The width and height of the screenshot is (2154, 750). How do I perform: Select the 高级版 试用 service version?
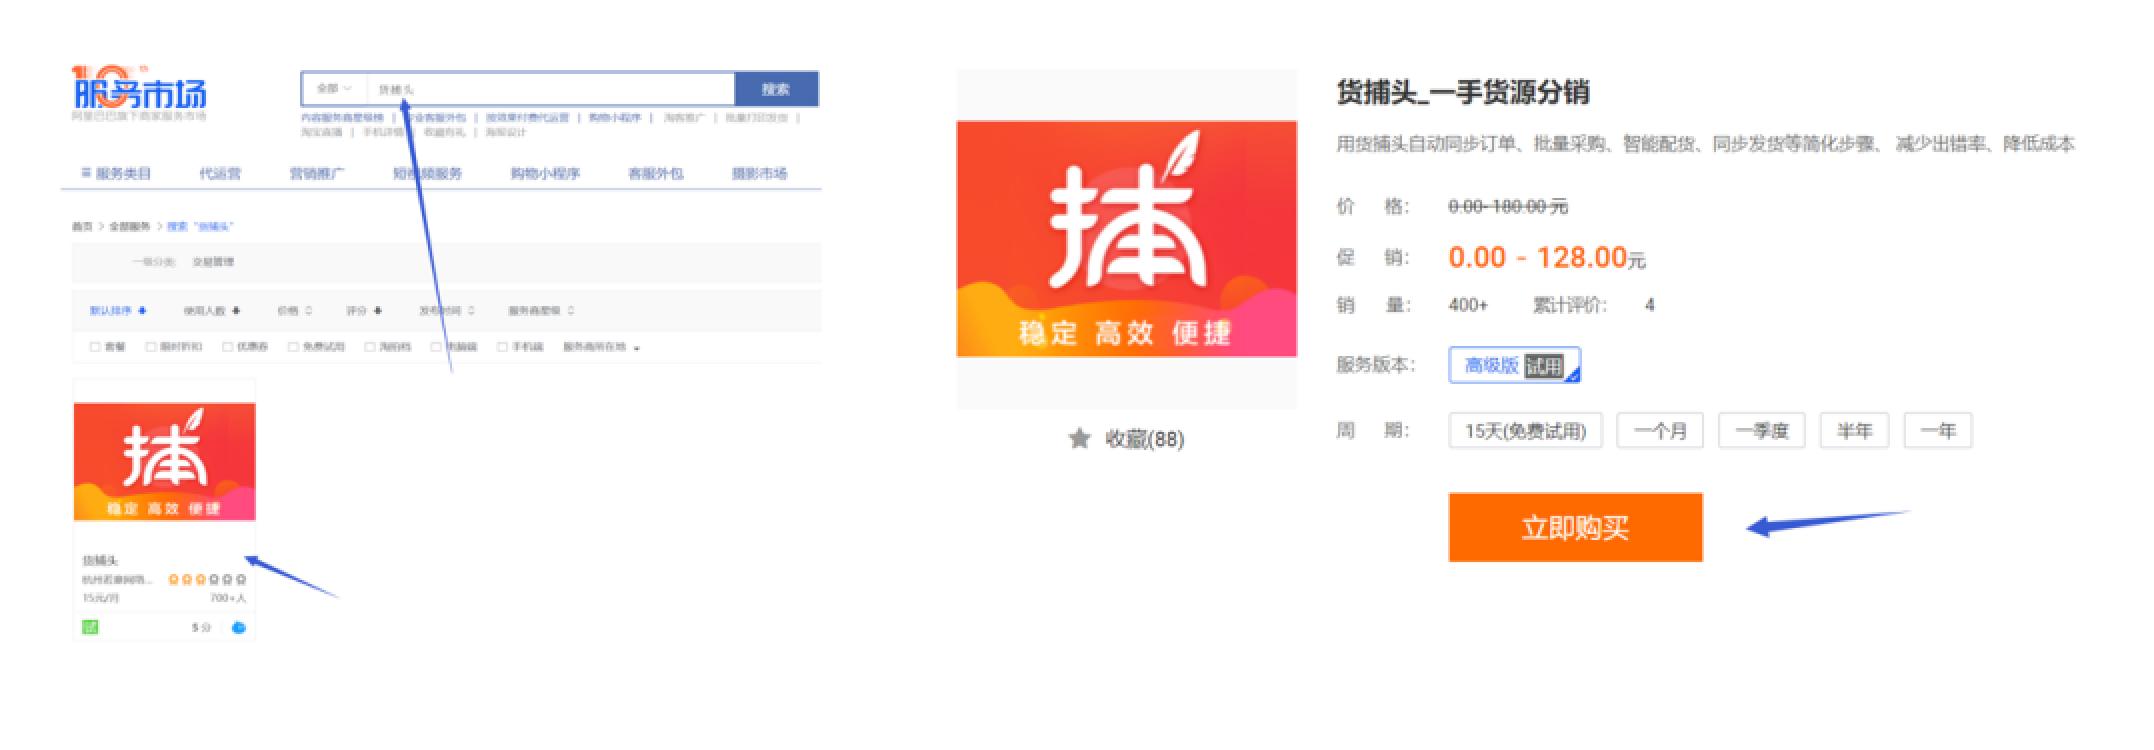1514,365
